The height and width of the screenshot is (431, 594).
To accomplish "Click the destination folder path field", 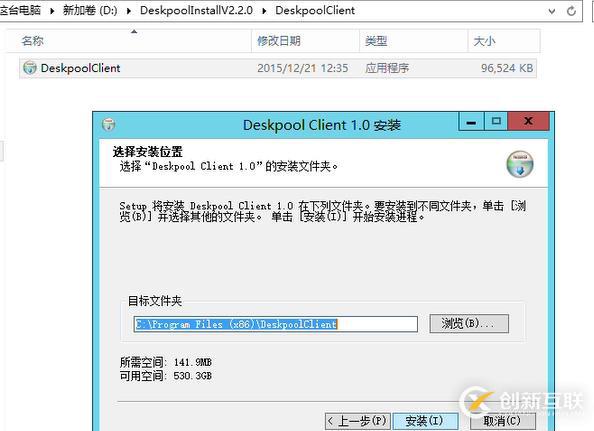I will [276, 324].
